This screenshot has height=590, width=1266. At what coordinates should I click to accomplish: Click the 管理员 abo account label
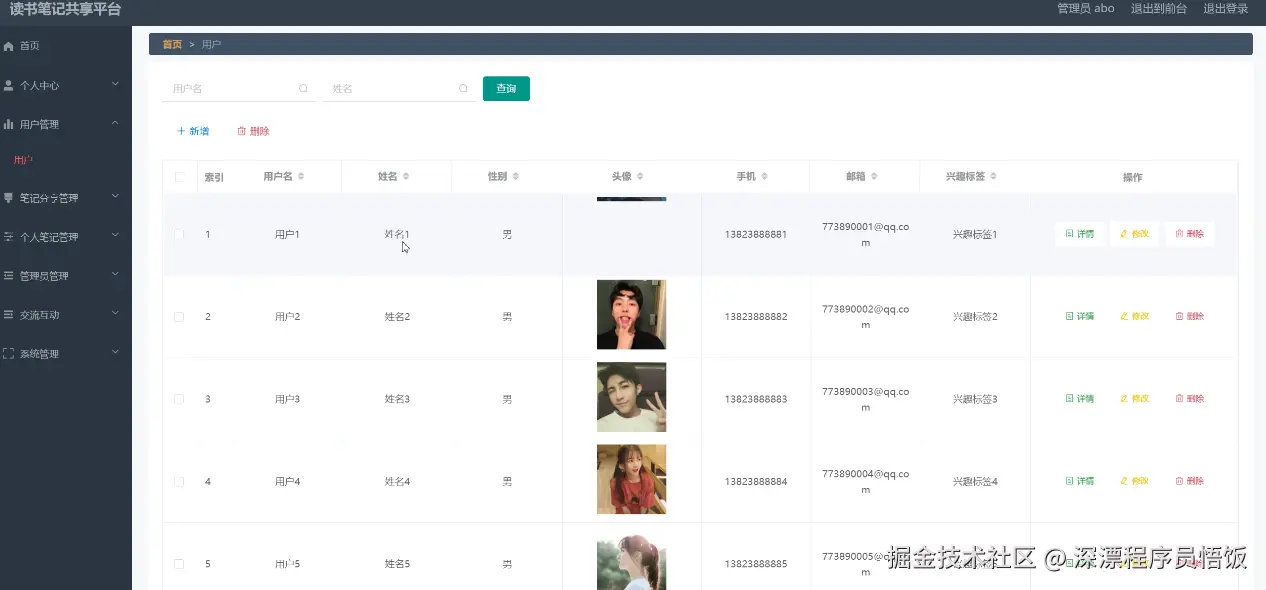[x=1085, y=8]
